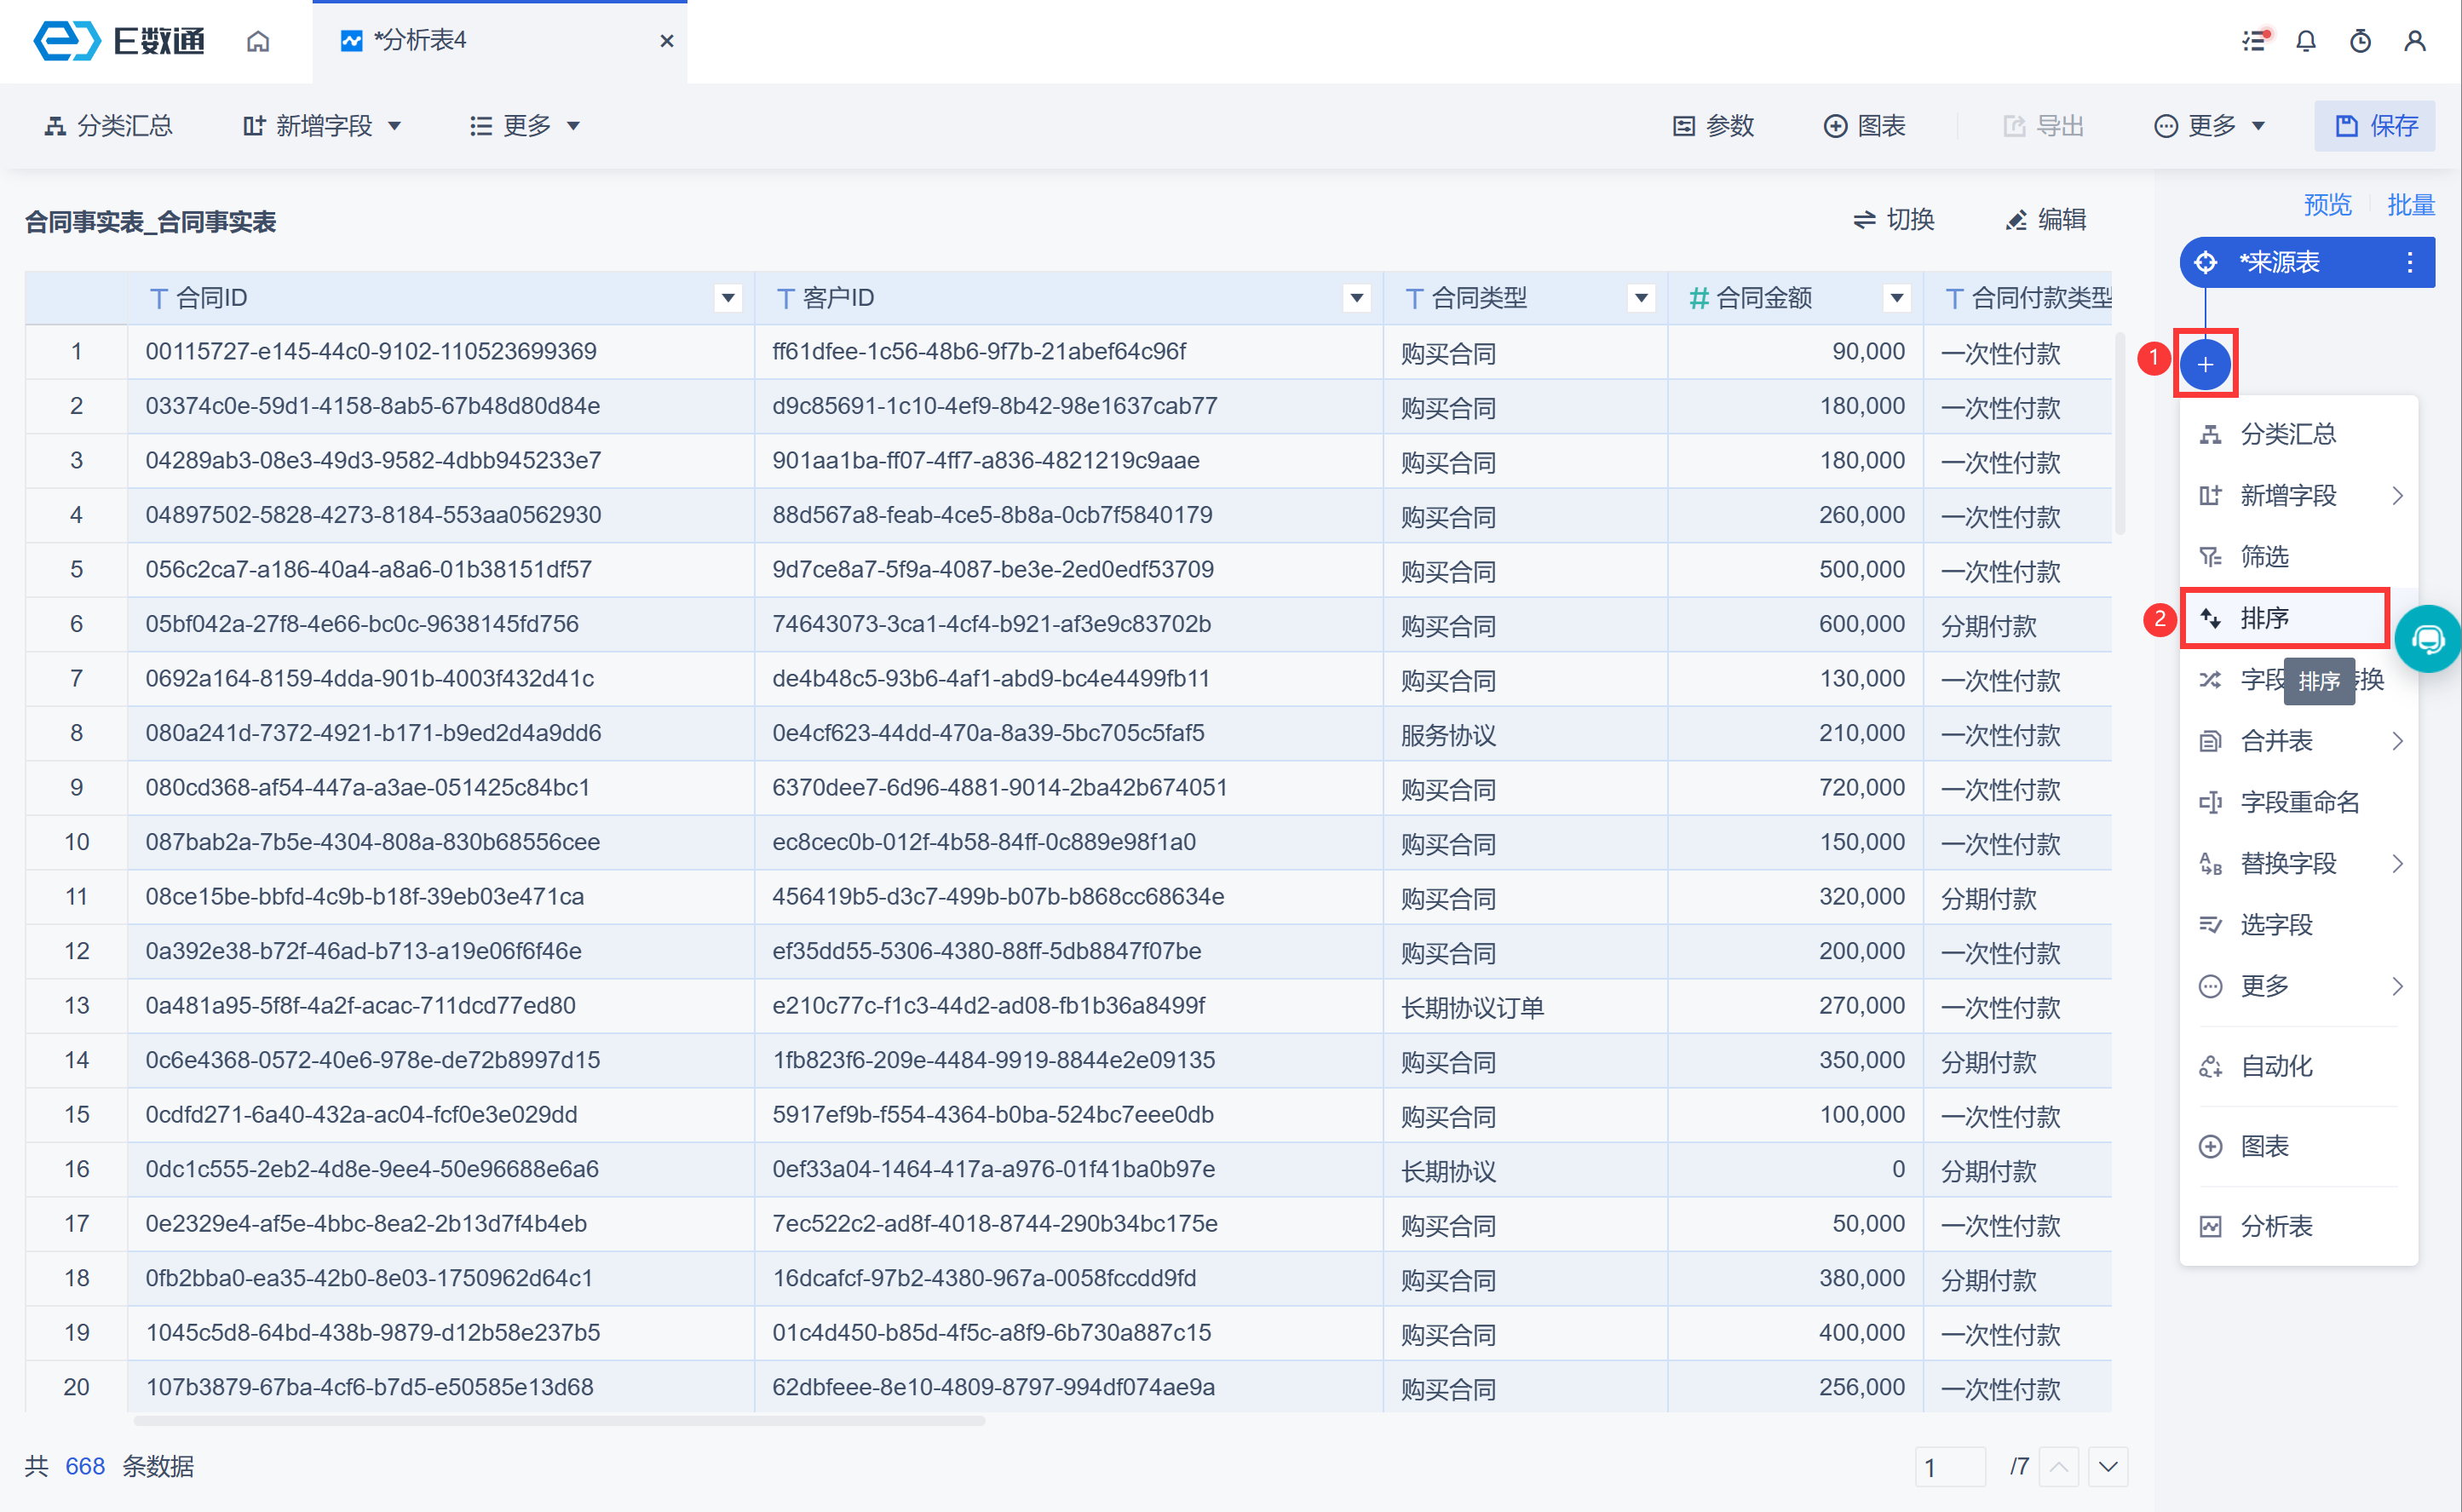This screenshot has height=1512, width=2462.
Task: Click the three-dot menu on 来源表 node
Action: click(x=2410, y=262)
